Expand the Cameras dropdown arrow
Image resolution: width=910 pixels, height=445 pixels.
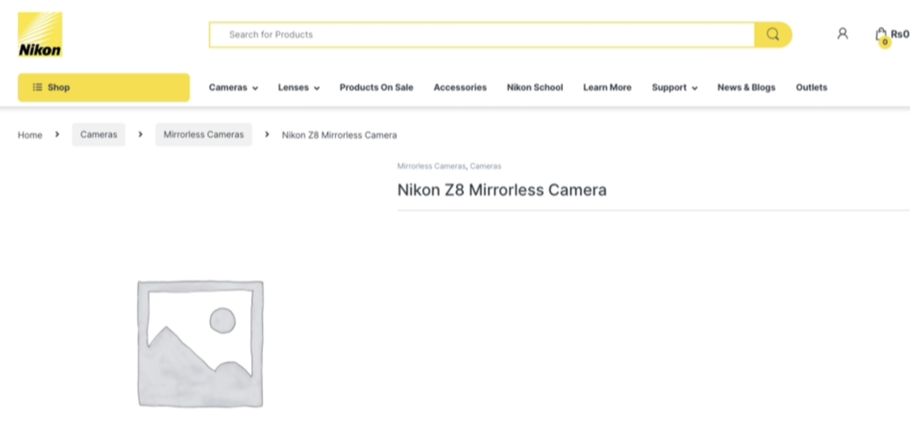255,88
